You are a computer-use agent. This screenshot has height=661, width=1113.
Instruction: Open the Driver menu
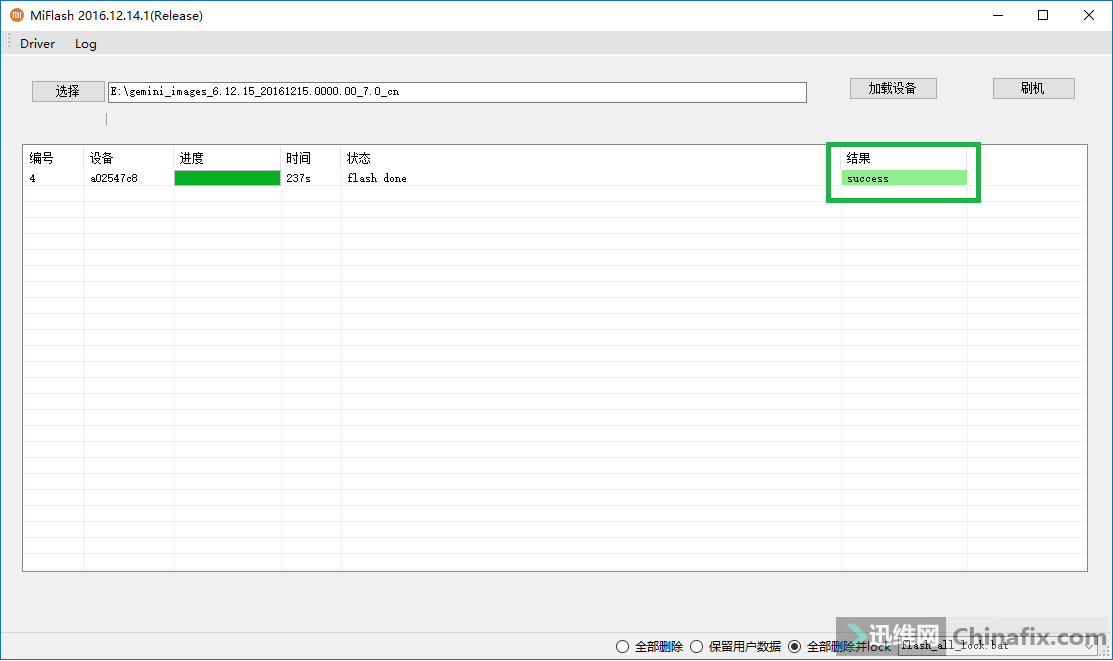point(37,43)
